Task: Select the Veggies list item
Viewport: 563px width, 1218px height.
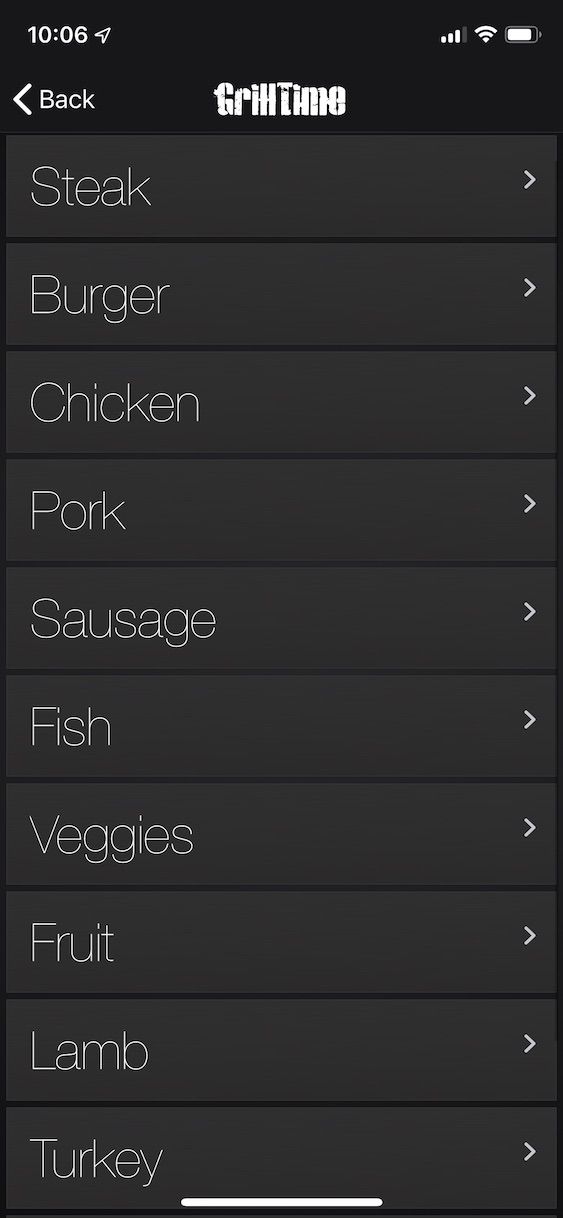Action: pos(281,834)
